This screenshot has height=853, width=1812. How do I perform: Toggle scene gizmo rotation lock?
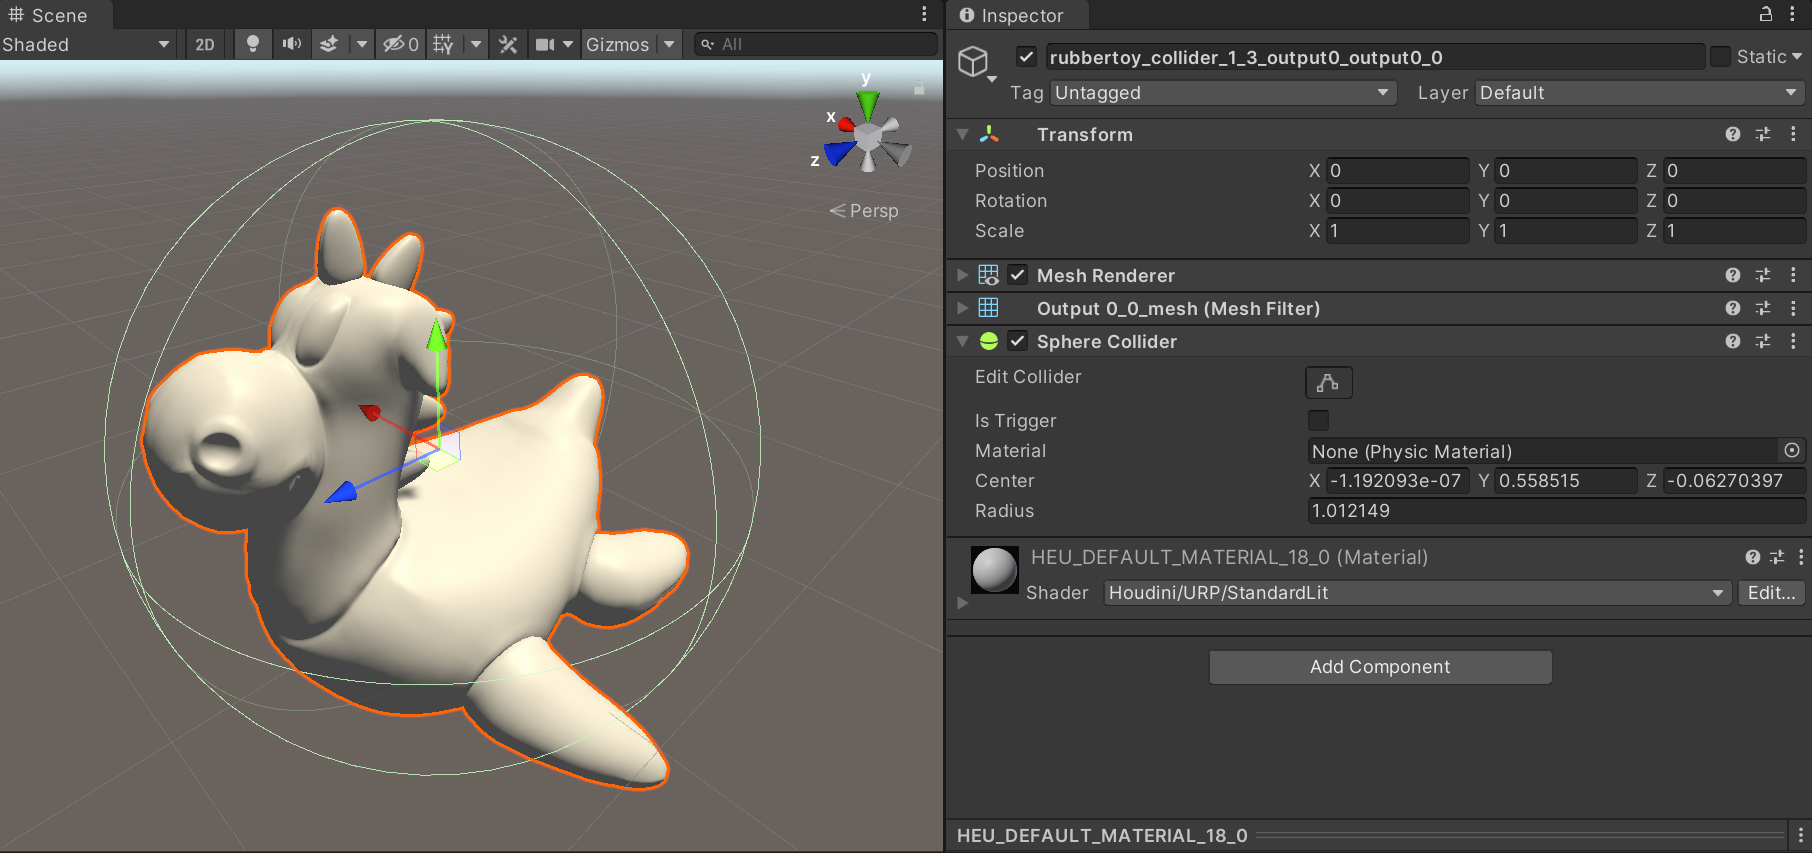[919, 88]
